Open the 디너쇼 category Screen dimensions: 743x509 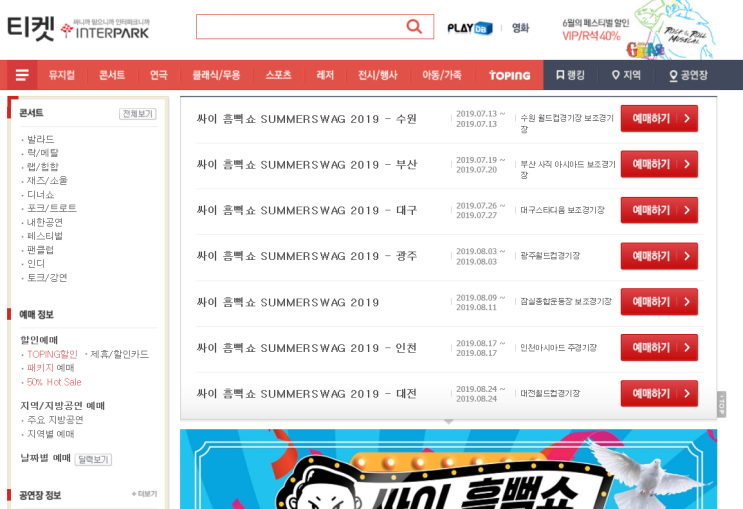point(40,194)
